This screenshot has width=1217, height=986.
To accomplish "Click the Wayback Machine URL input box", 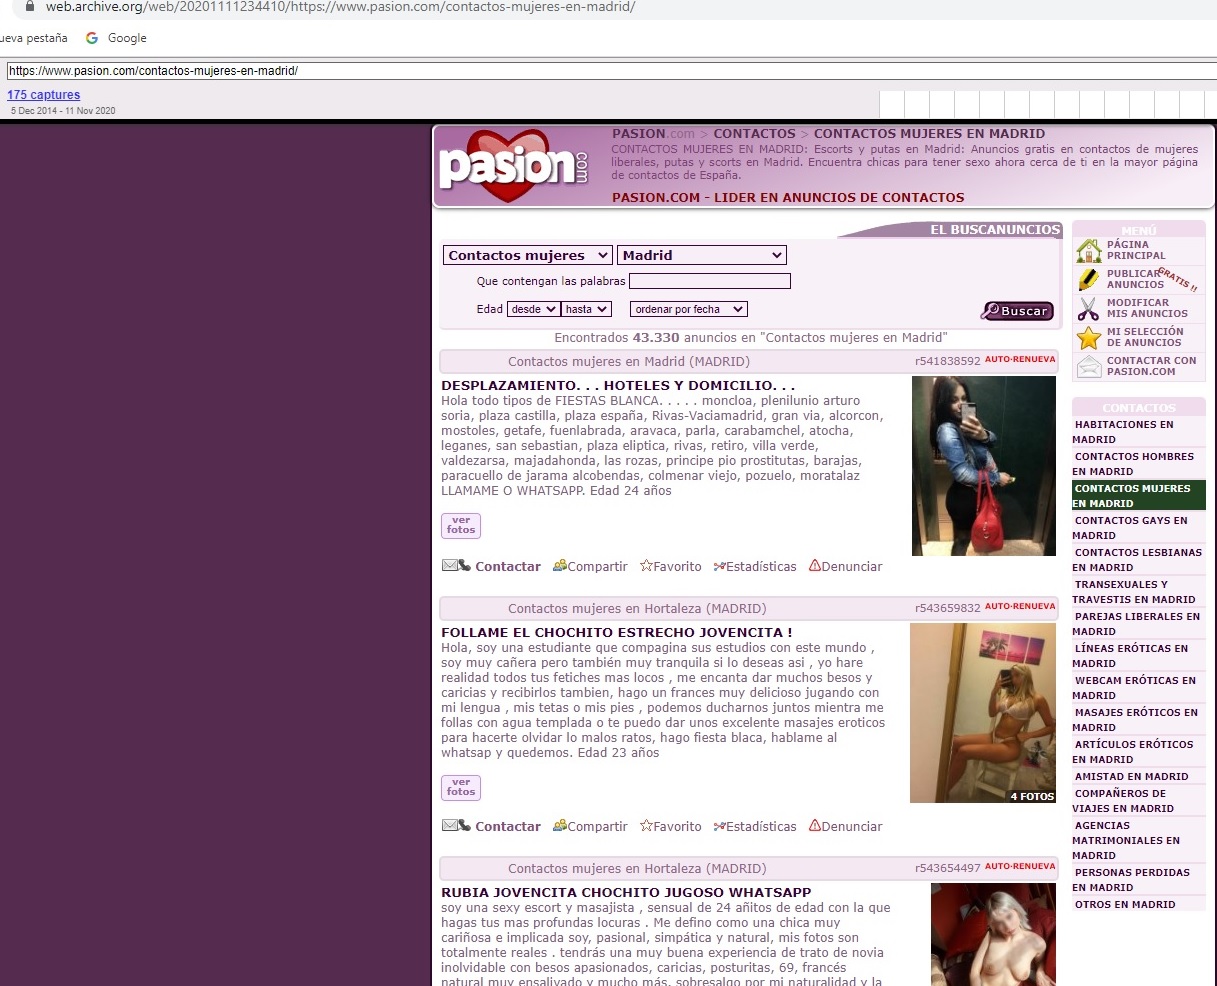I will 610,71.
